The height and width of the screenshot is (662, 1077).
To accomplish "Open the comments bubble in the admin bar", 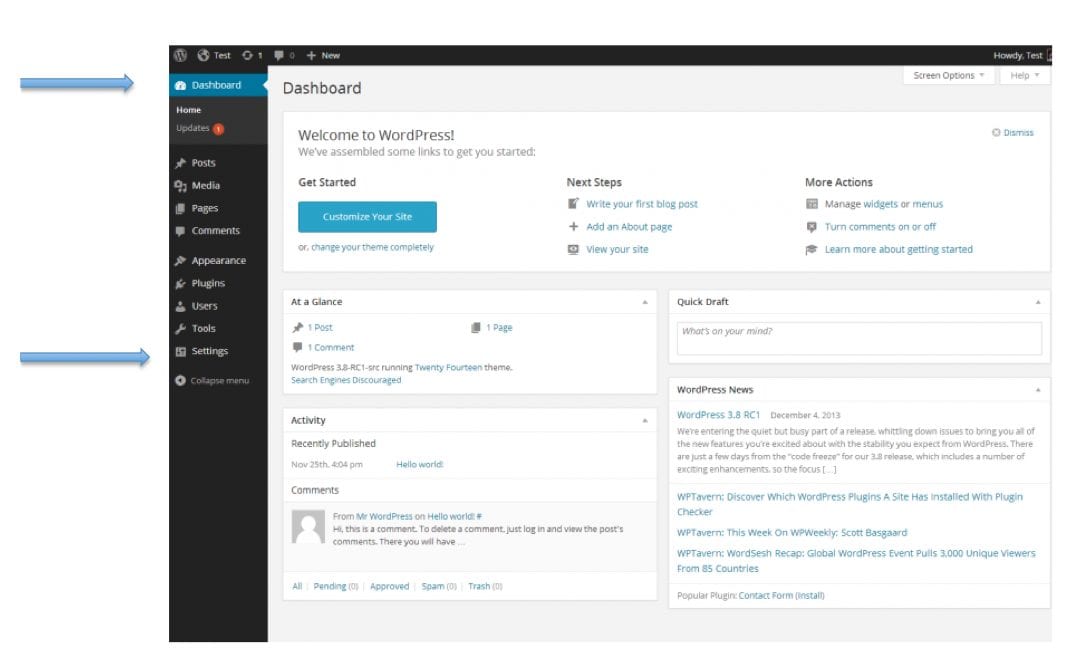I will 279,56.
